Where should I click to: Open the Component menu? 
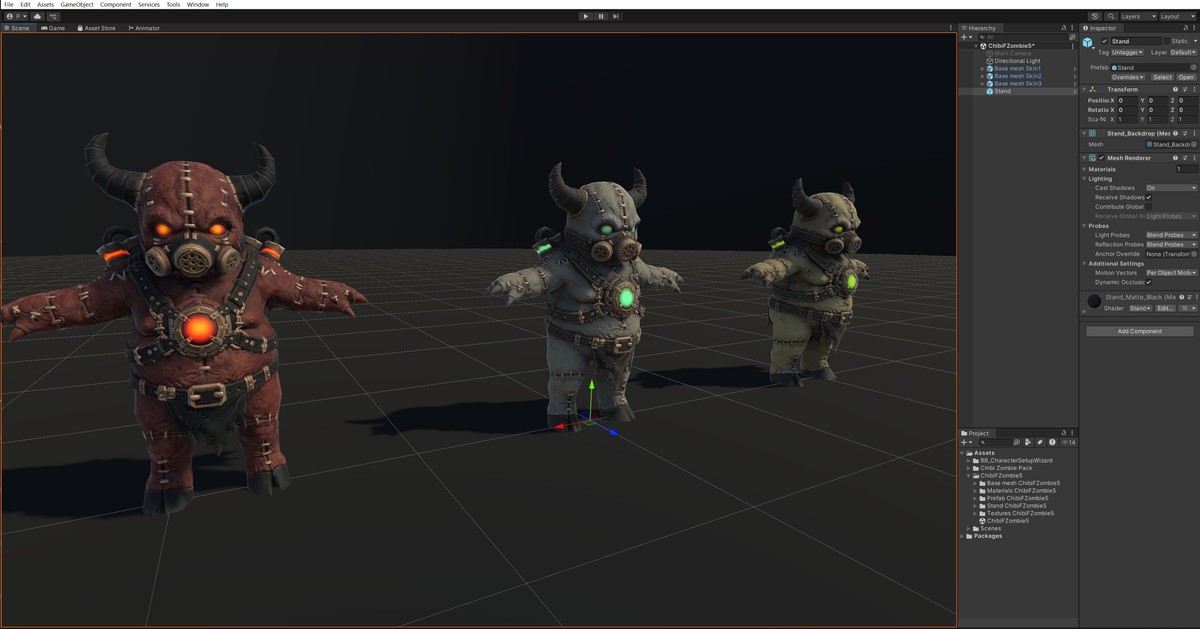point(116,4)
